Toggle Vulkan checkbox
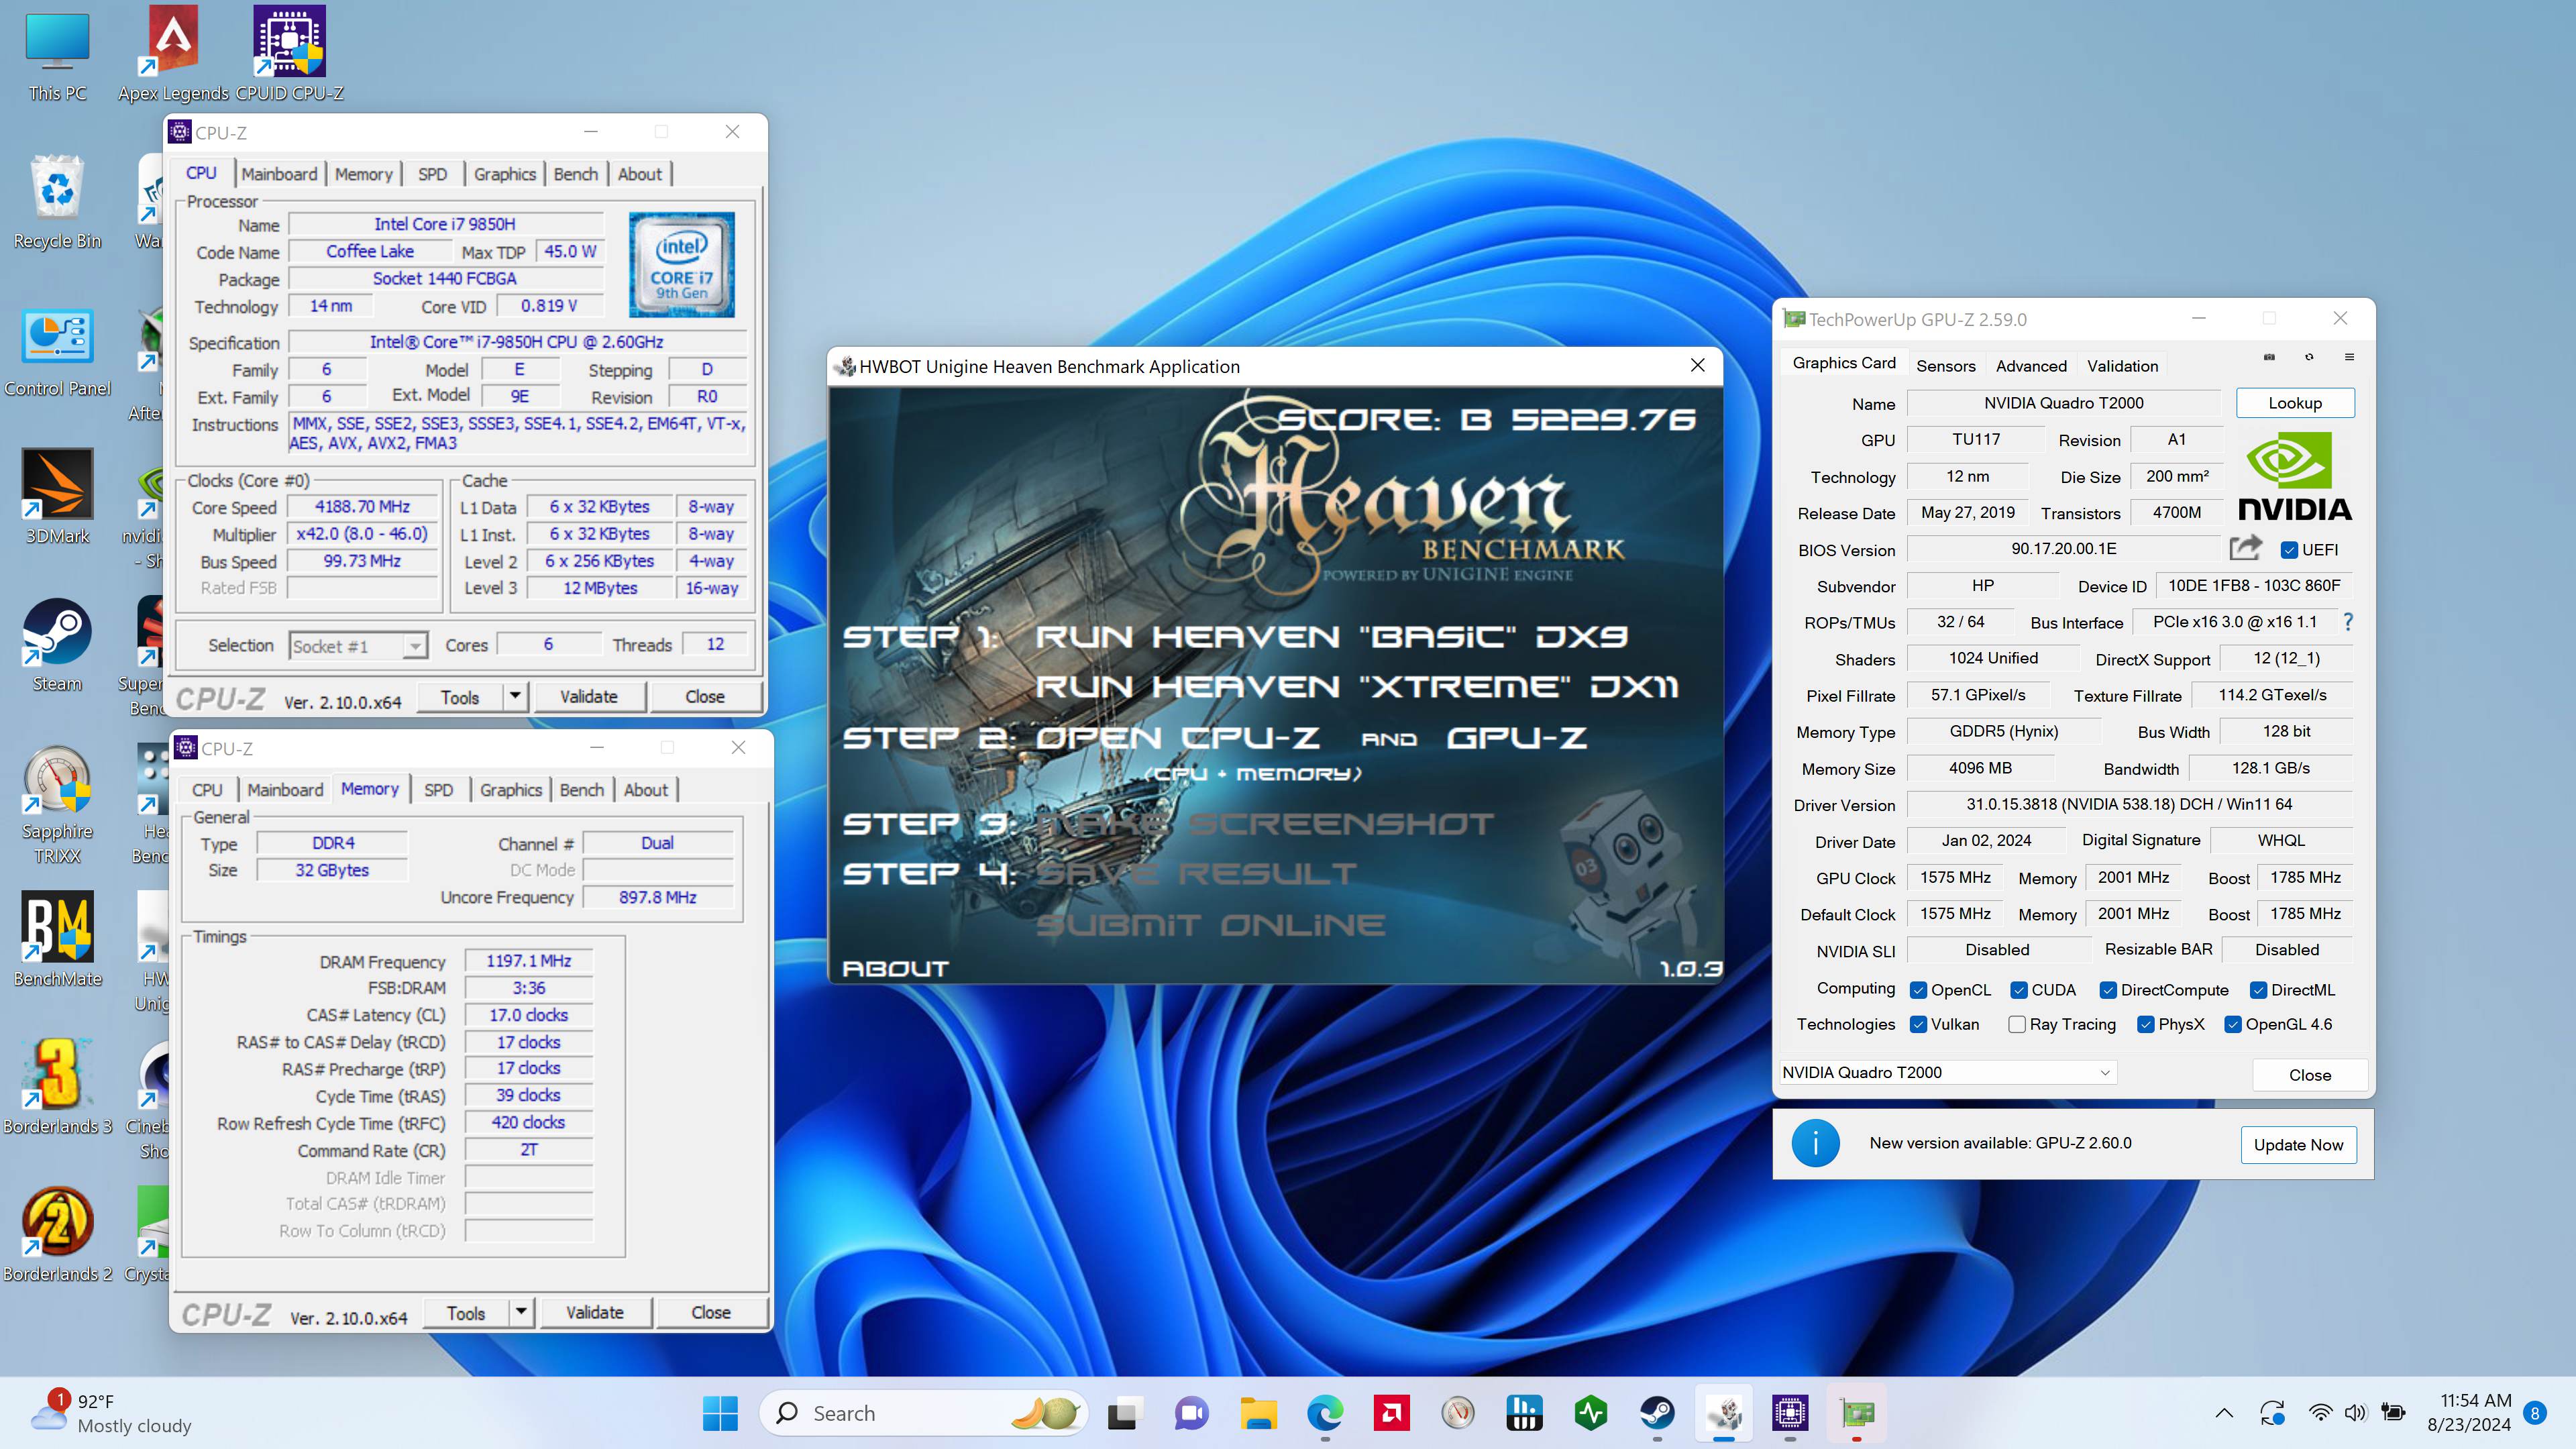2576x1449 pixels. pos(1918,1024)
